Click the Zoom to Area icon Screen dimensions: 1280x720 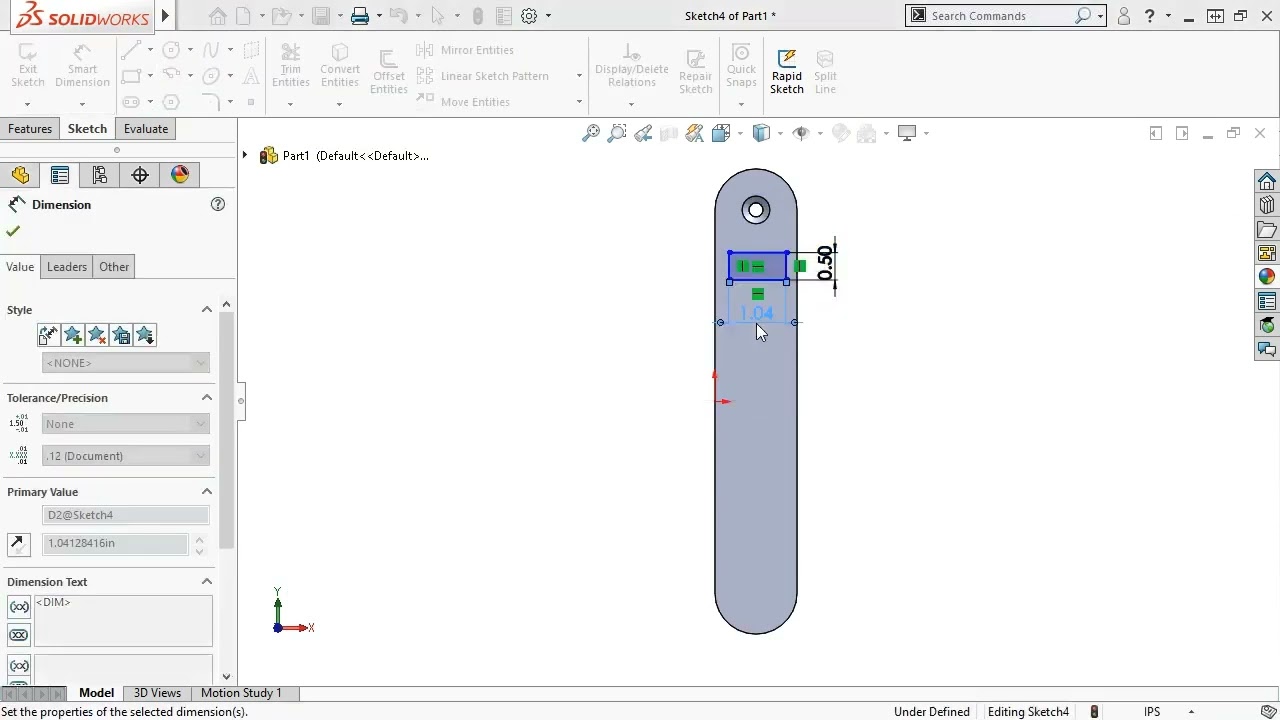click(x=617, y=133)
